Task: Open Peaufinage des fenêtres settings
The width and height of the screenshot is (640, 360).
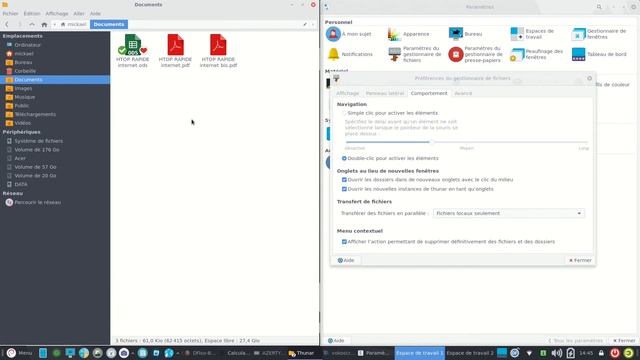Action: point(537,54)
